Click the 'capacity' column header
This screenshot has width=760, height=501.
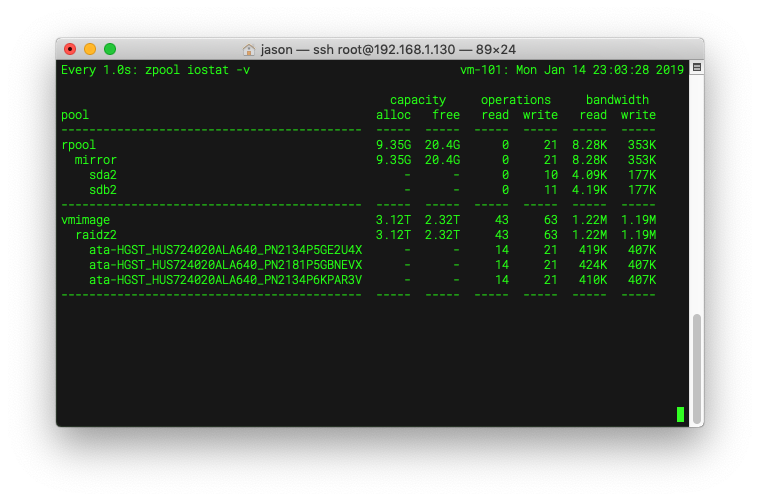click(x=418, y=100)
